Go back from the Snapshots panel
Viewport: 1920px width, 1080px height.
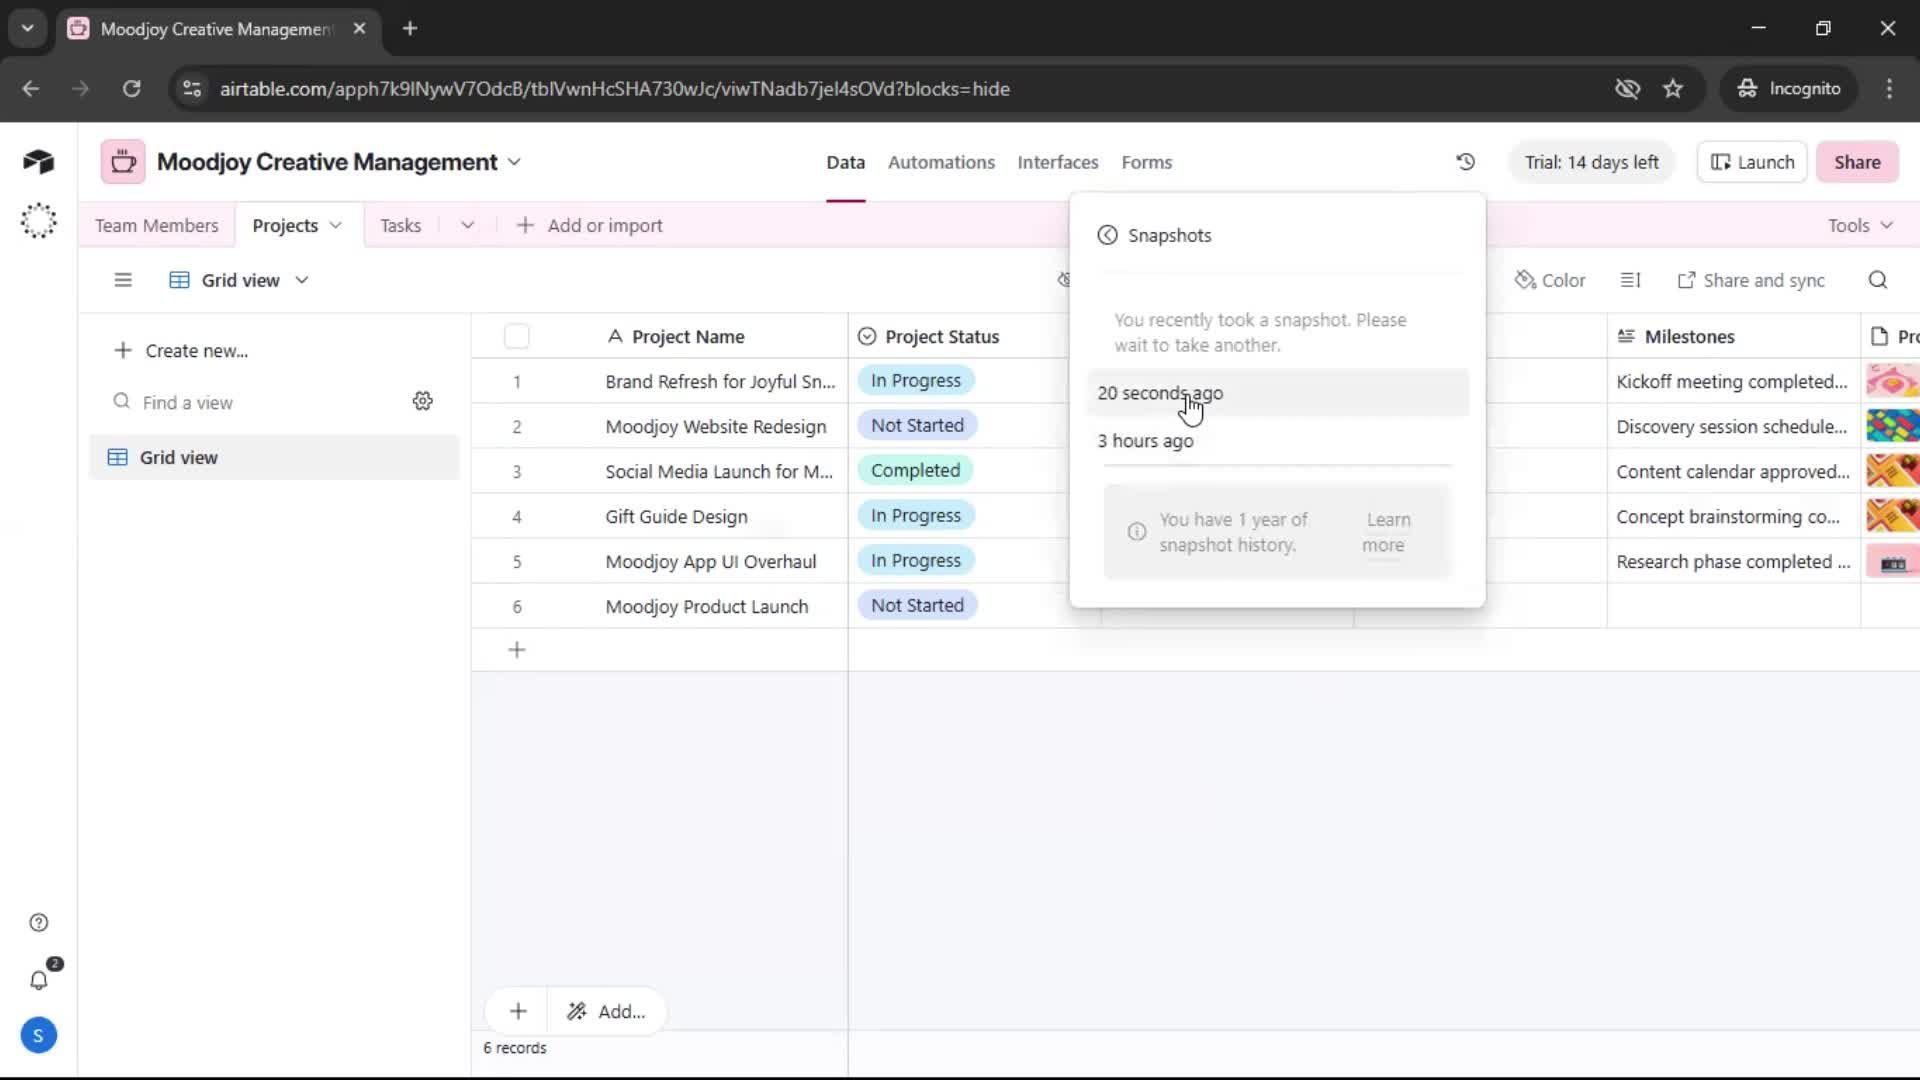tap(1107, 235)
